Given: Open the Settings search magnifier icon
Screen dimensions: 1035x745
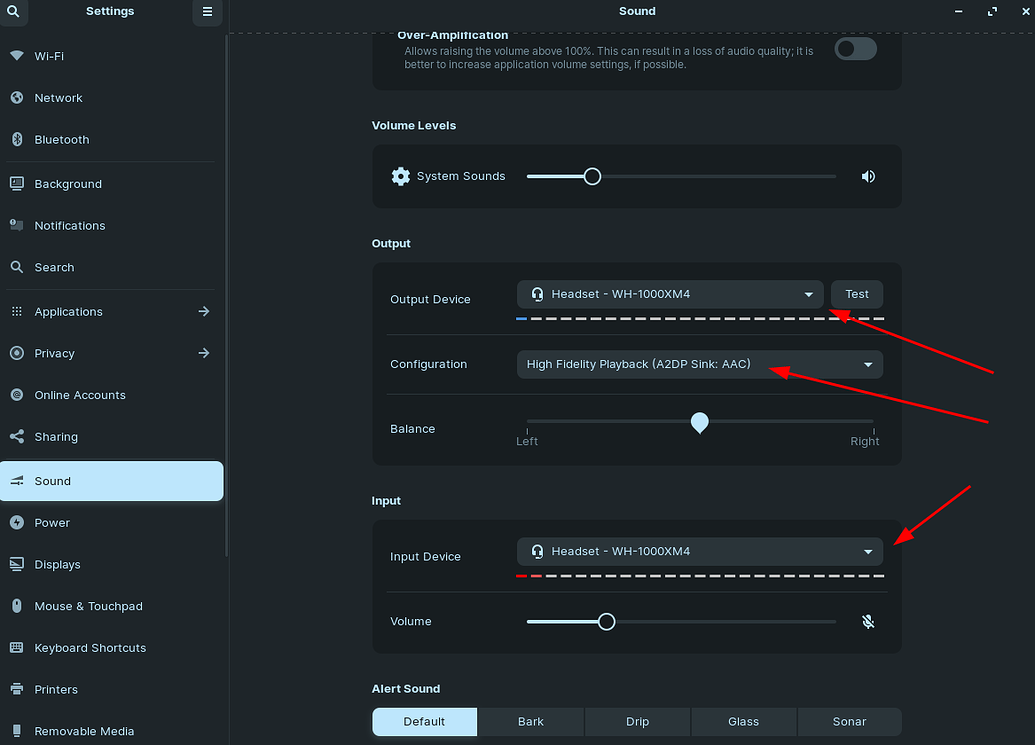Looking at the screenshot, I should click(13, 11).
